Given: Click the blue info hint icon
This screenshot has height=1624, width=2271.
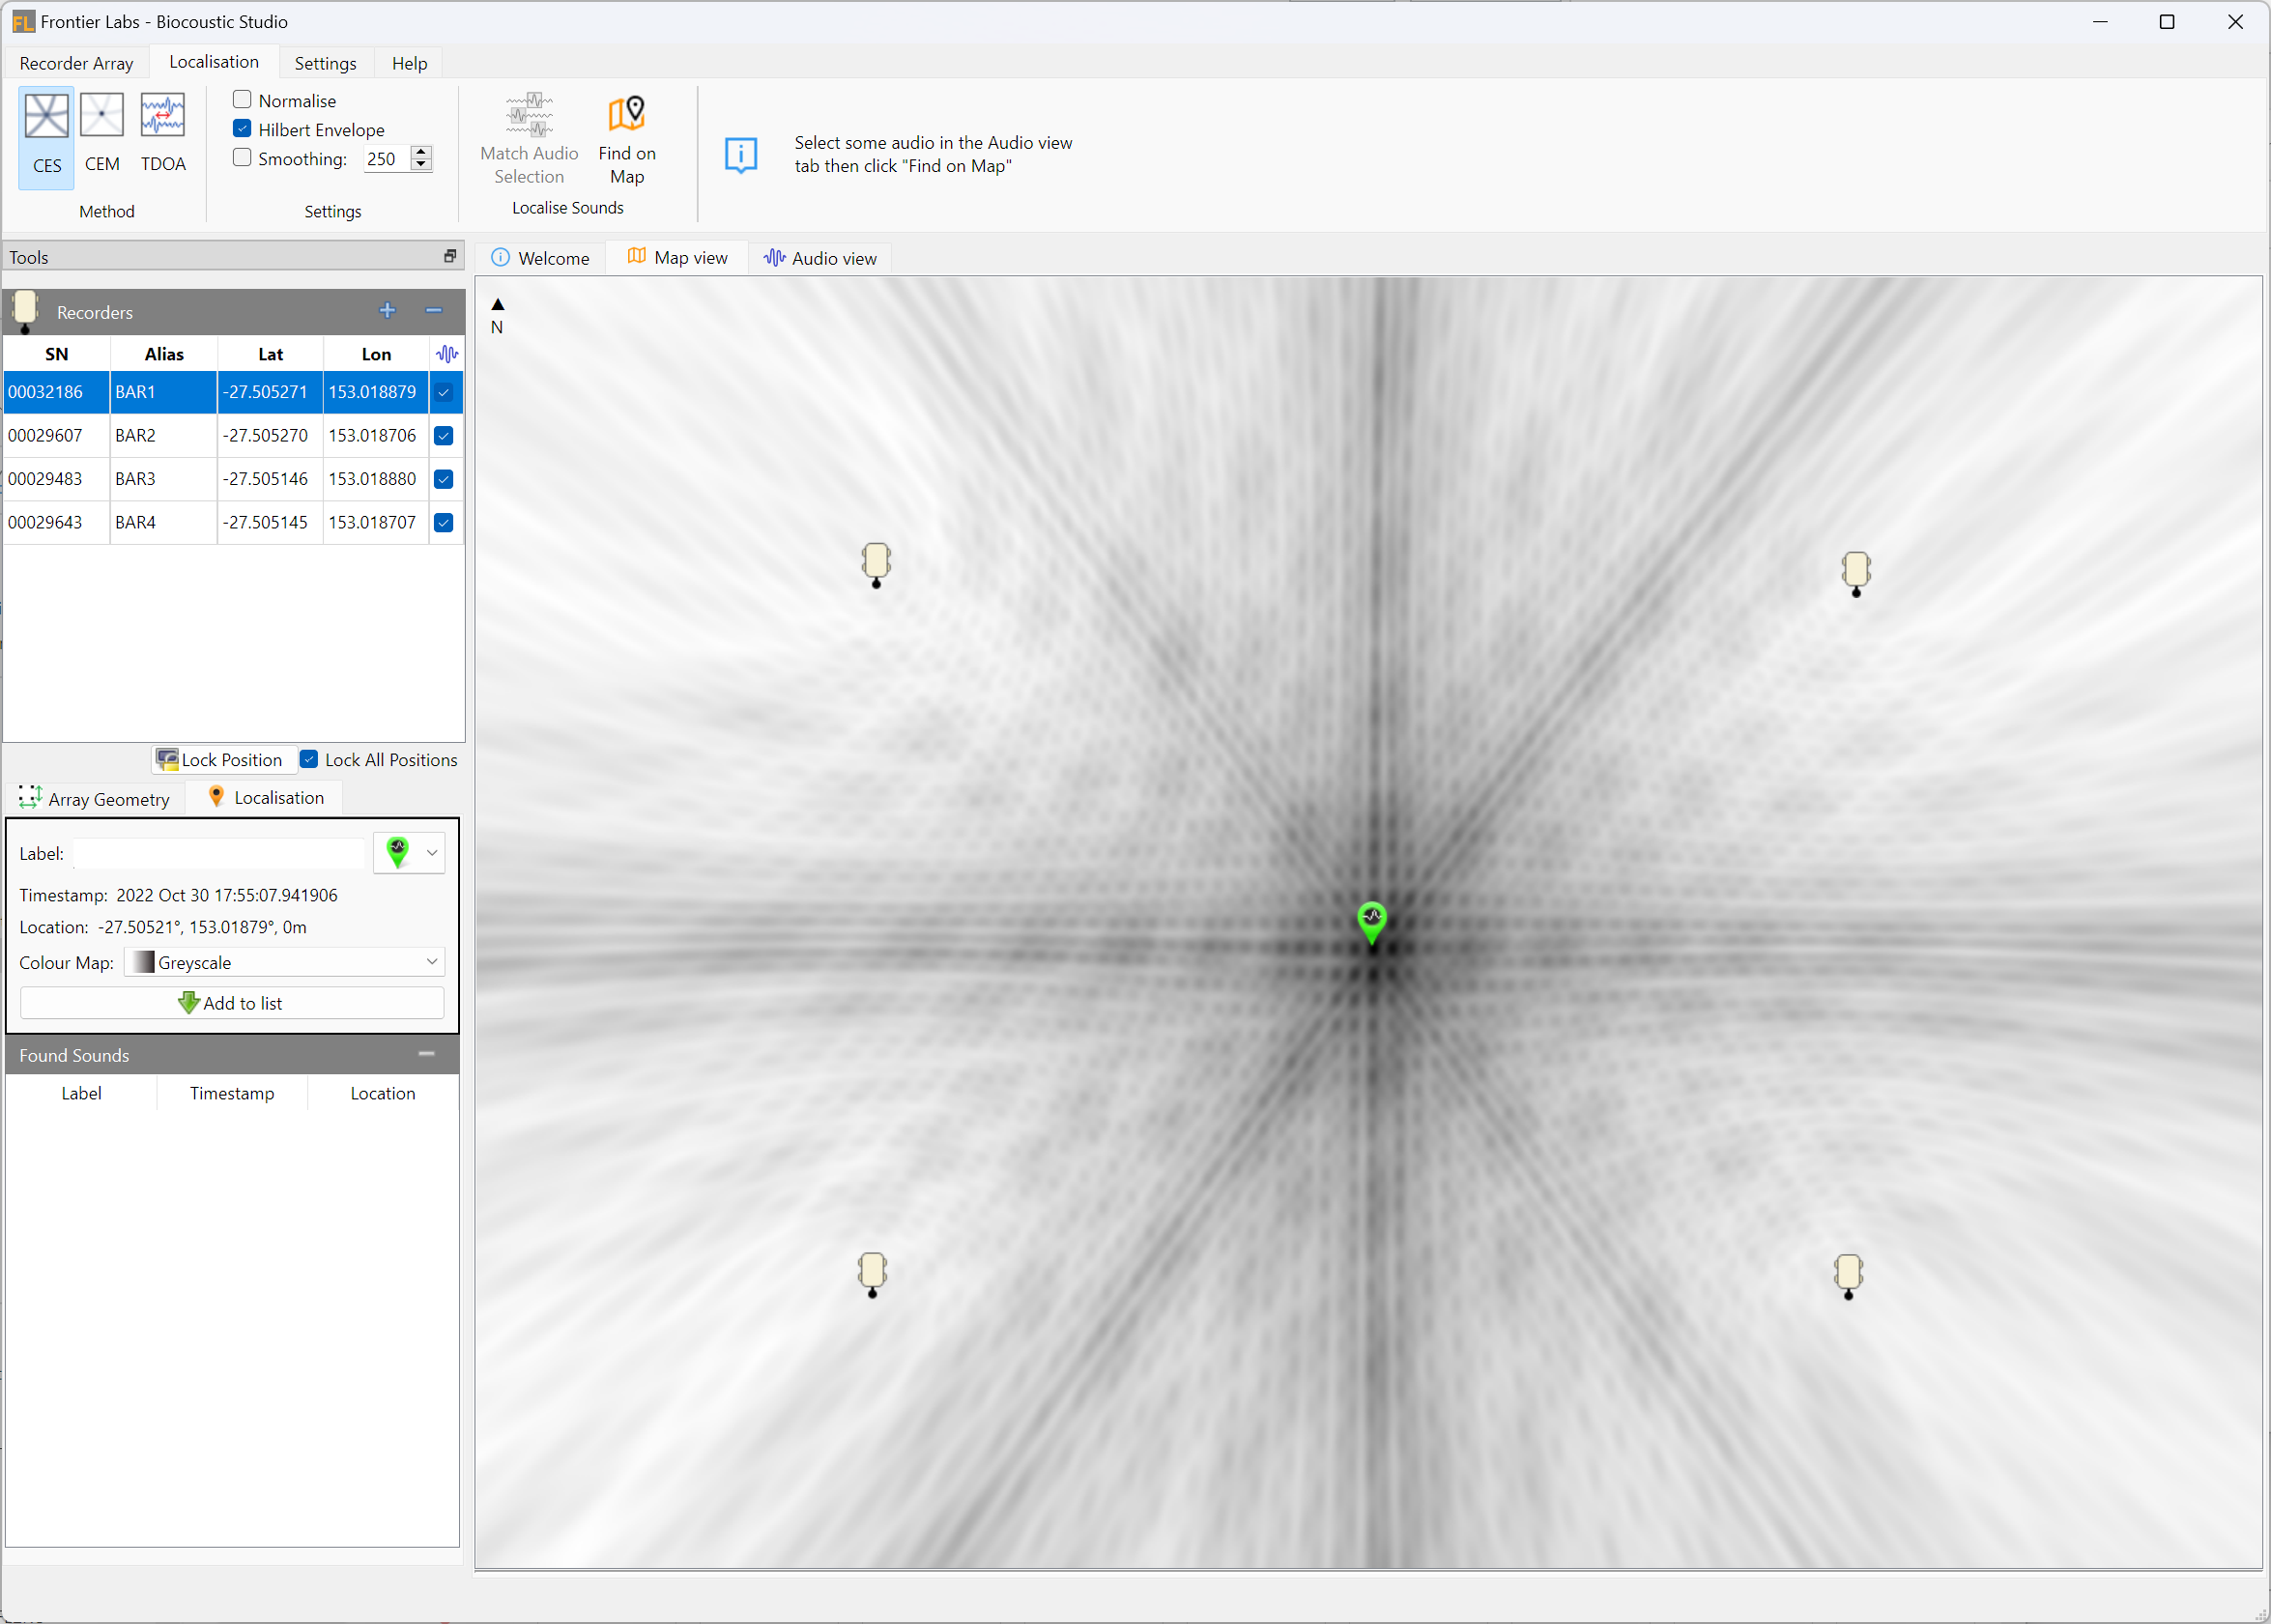Looking at the screenshot, I should (x=741, y=155).
